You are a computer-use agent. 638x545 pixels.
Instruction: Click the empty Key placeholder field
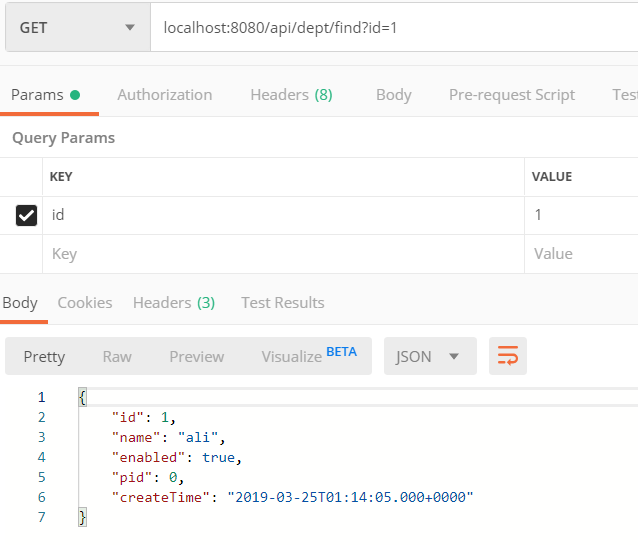point(285,254)
